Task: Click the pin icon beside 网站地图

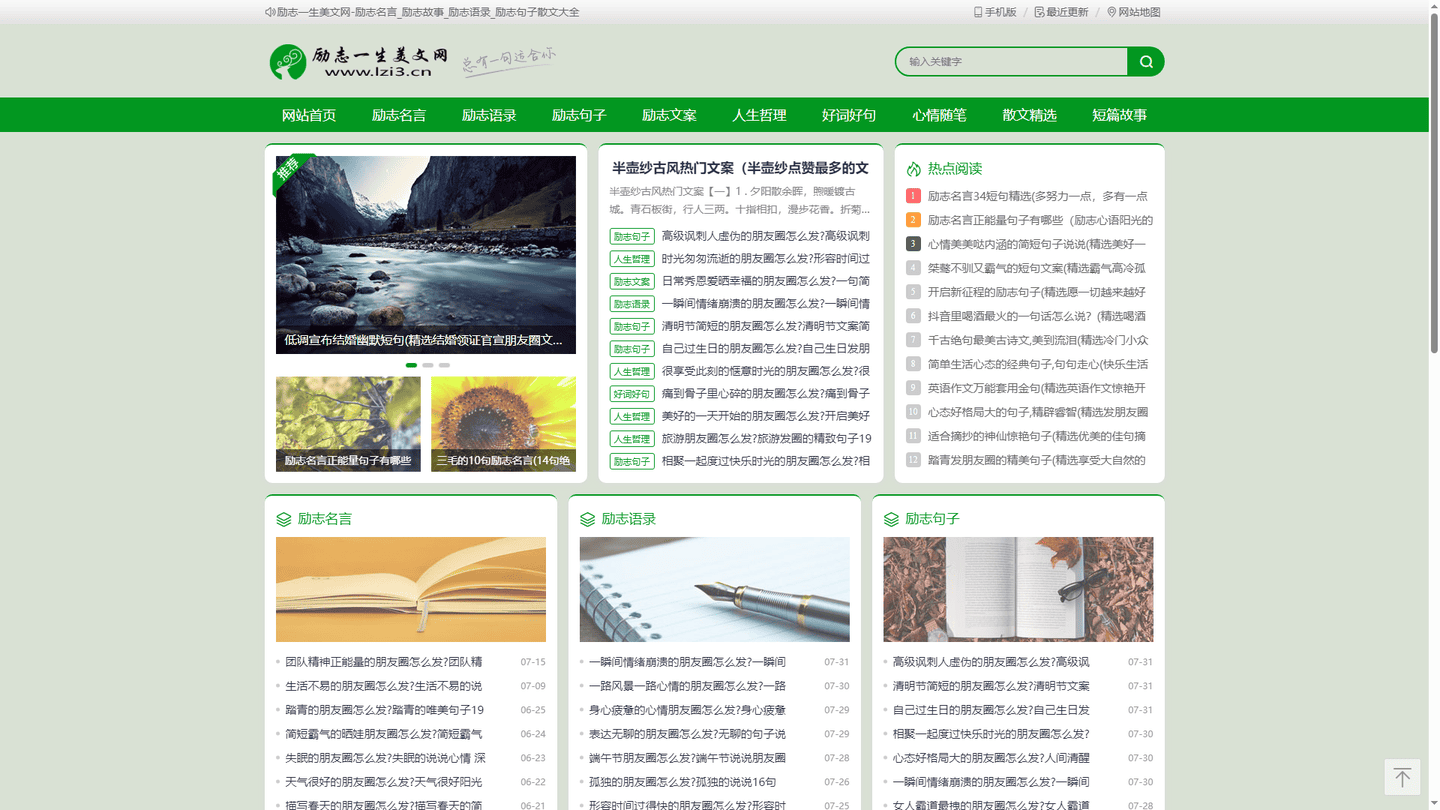Action: [x=1111, y=12]
